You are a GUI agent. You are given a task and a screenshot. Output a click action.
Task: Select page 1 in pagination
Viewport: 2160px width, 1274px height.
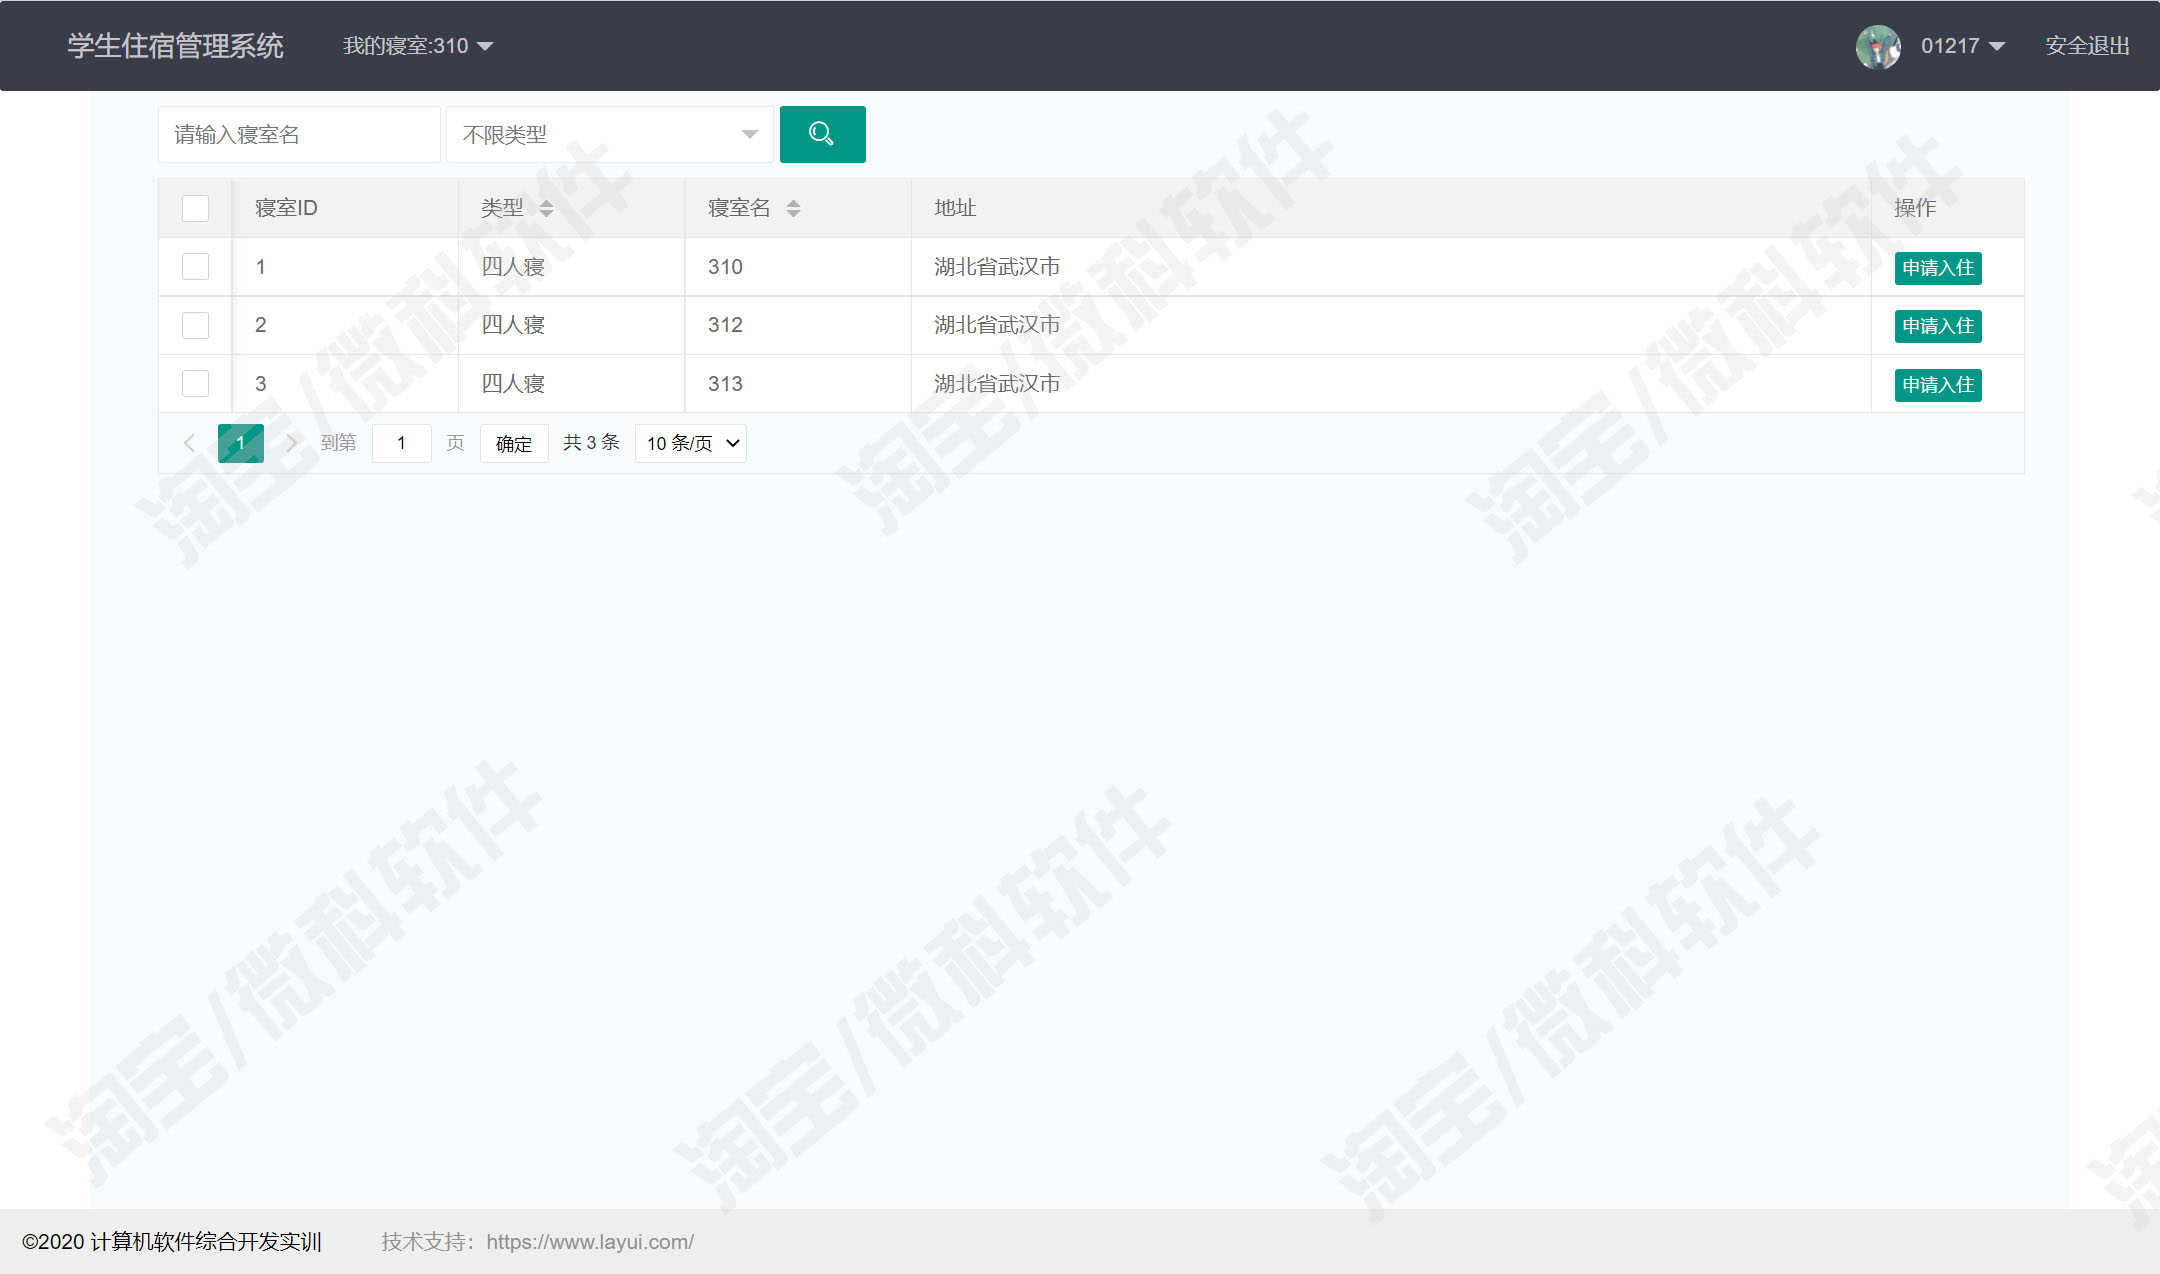pyautogui.click(x=241, y=443)
